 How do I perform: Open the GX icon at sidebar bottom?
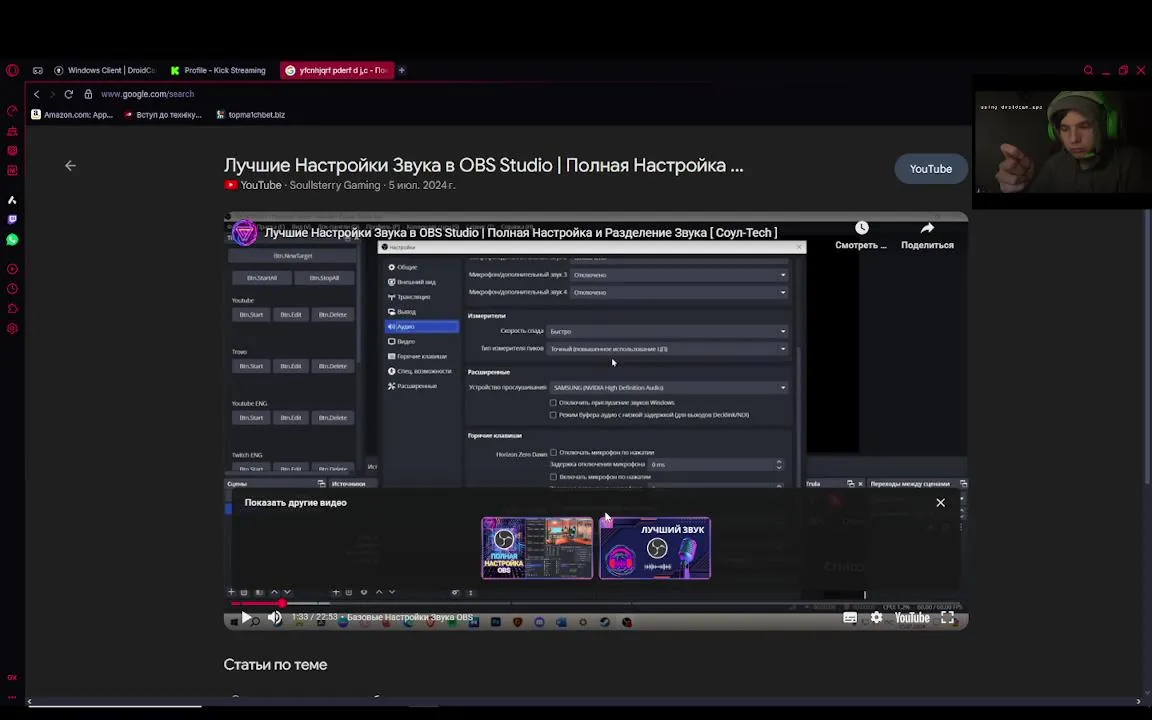[12, 677]
